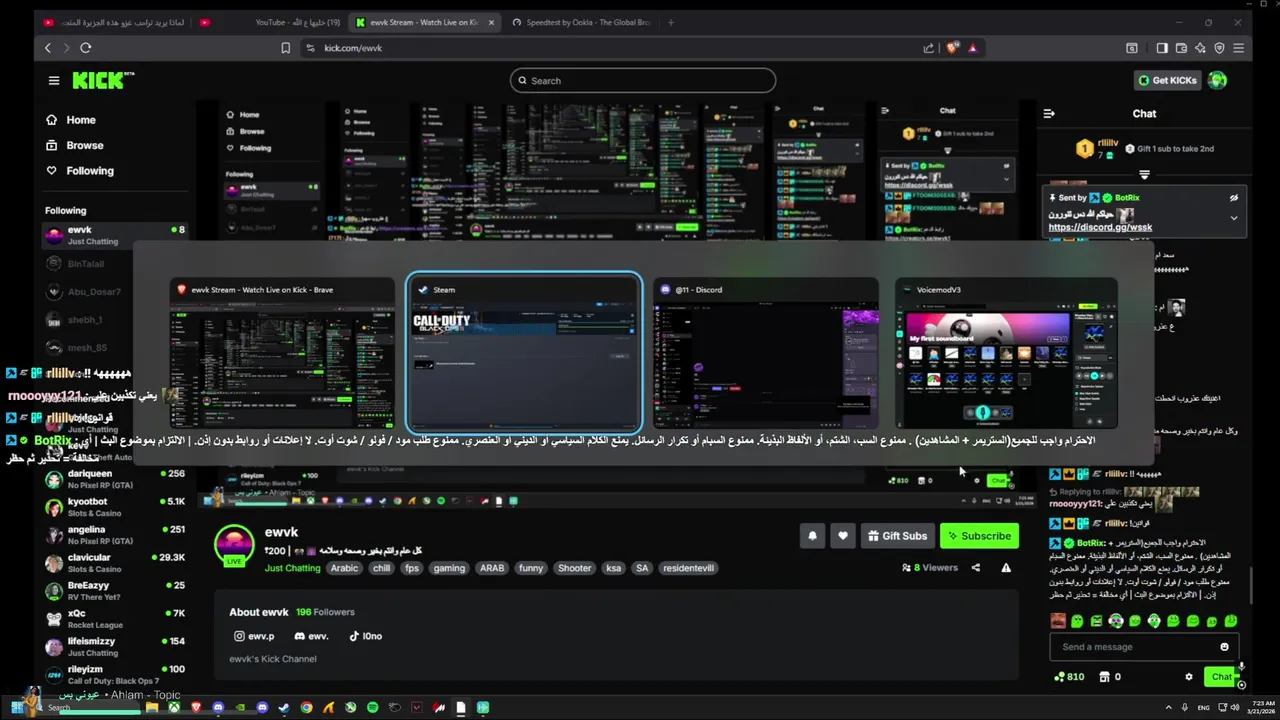Switch to ewvk Stream Brave window thumbnail
Screen dimensions: 1280x720
282,353
